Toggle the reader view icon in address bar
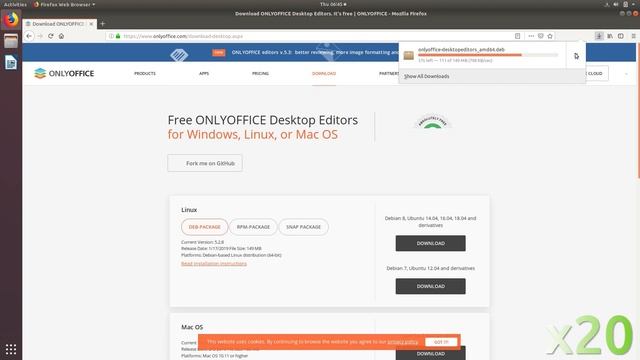The image size is (640, 360). pyautogui.click(x=518, y=36)
